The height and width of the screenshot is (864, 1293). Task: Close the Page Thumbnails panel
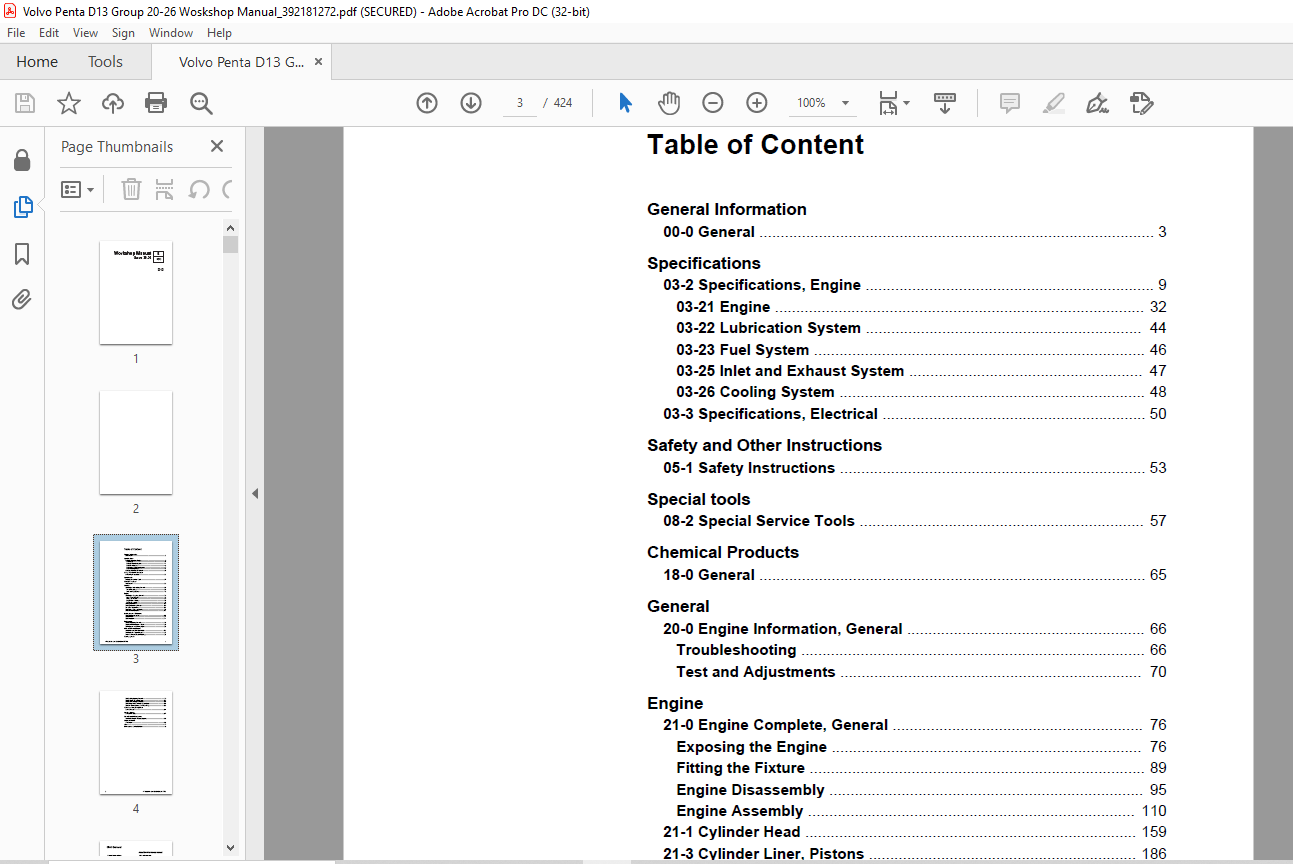(217, 146)
